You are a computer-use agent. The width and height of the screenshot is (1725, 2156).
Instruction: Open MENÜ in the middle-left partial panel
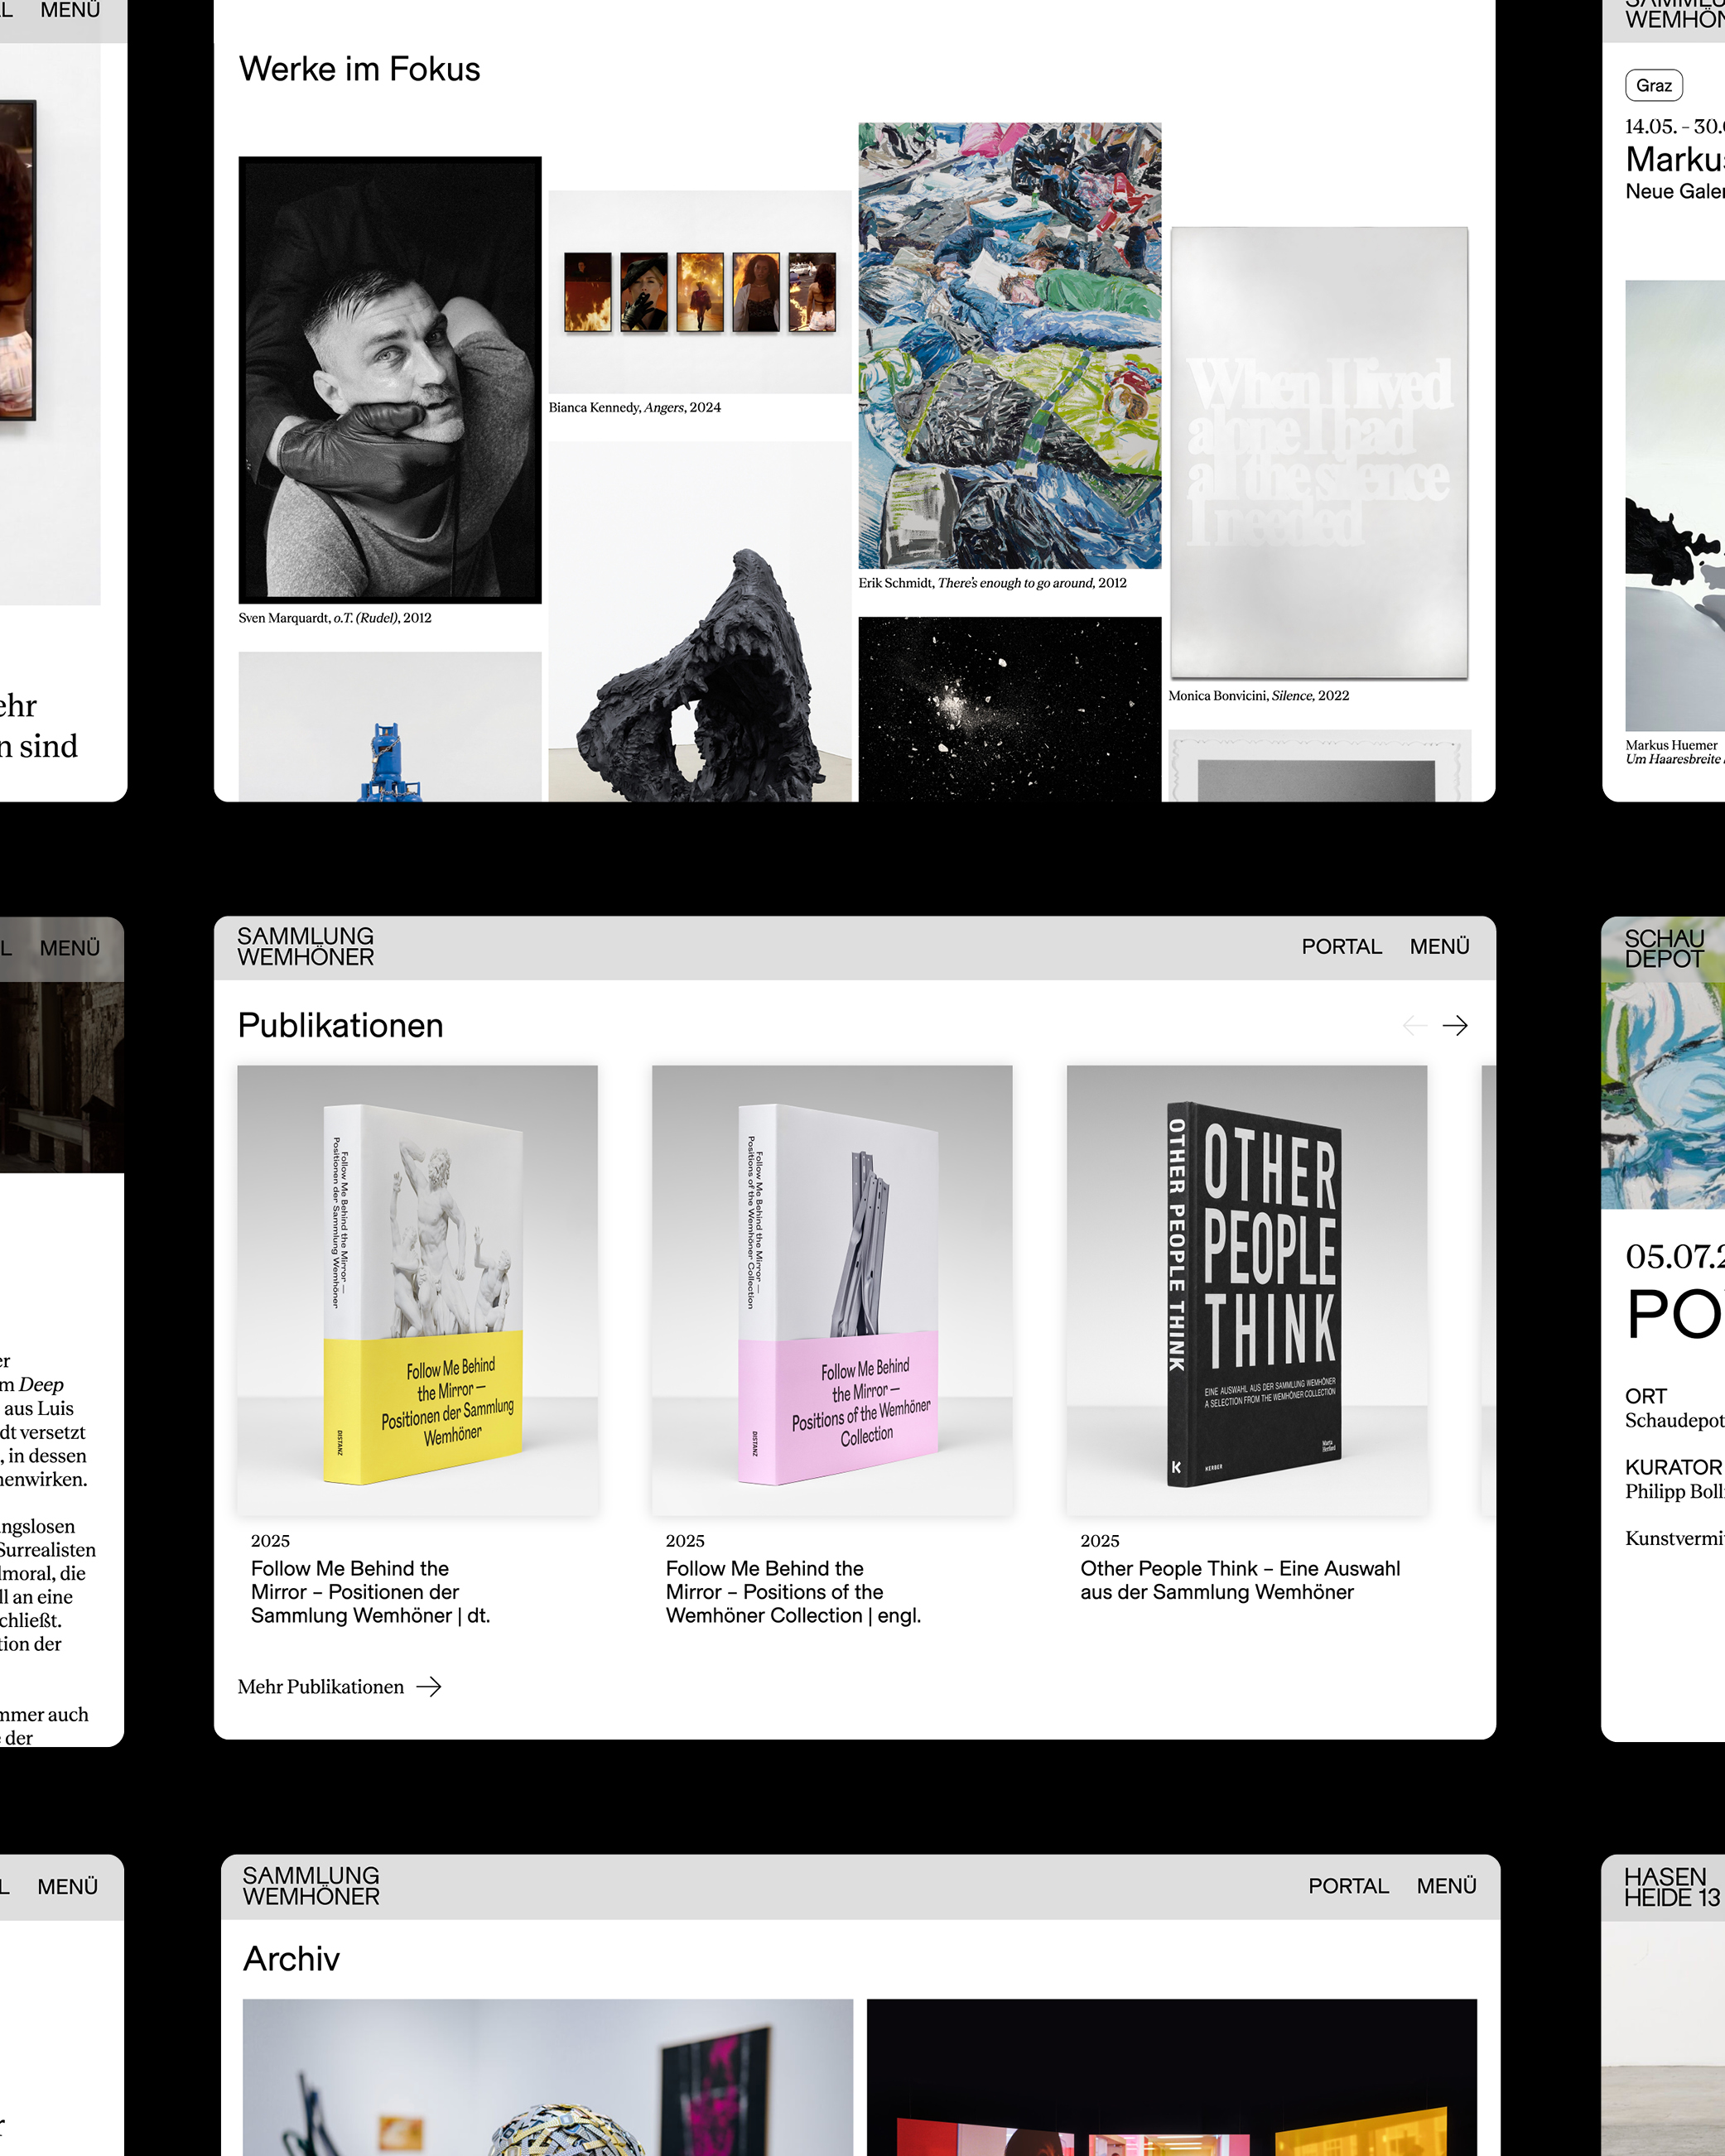[70, 948]
